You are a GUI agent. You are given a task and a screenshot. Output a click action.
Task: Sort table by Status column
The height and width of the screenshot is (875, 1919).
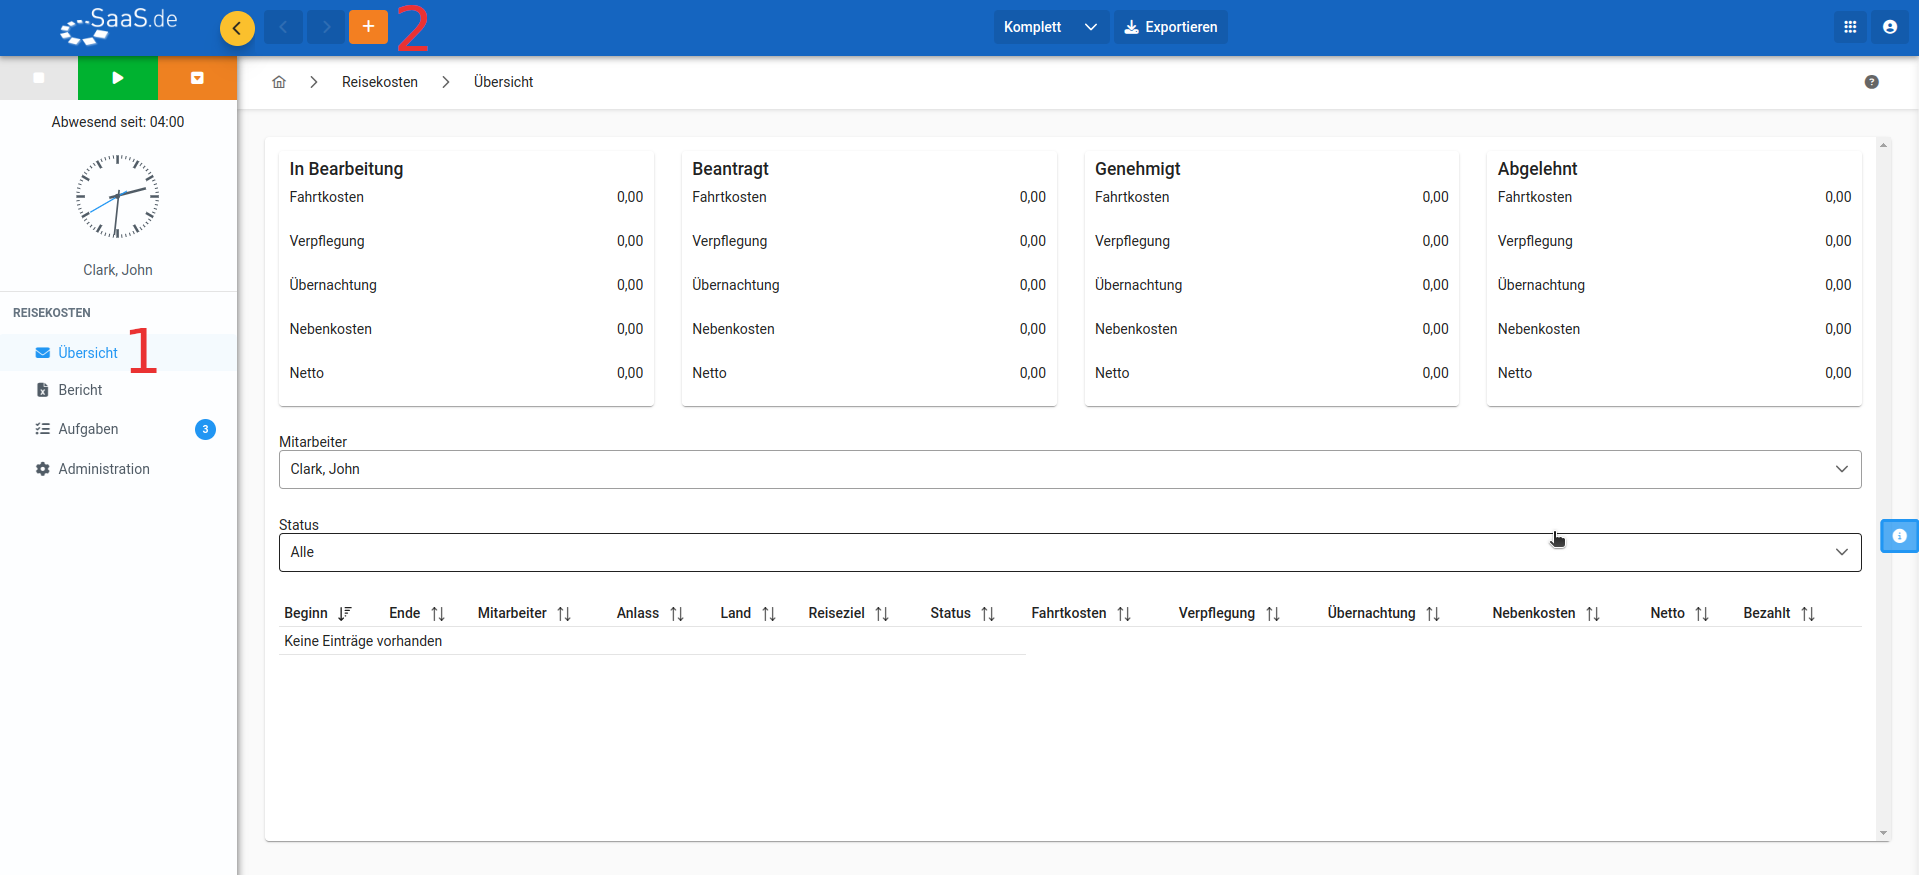point(962,613)
